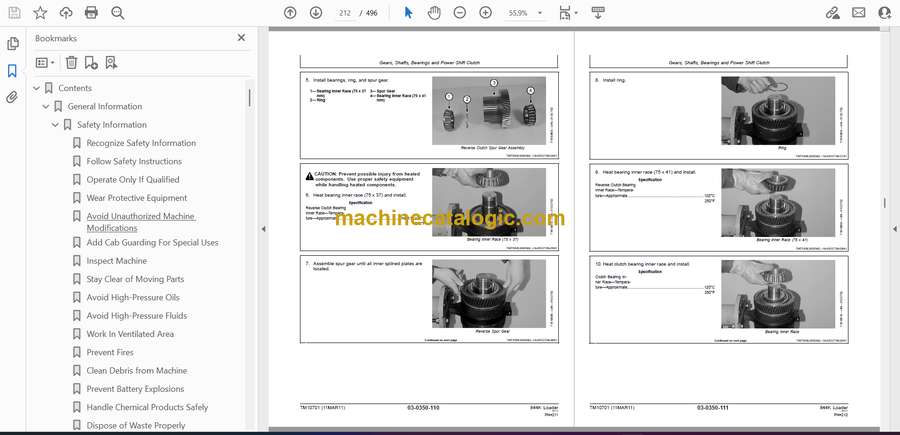Collapse the Safety Information bookmark group
The height and width of the screenshot is (435, 900).
(x=55, y=125)
